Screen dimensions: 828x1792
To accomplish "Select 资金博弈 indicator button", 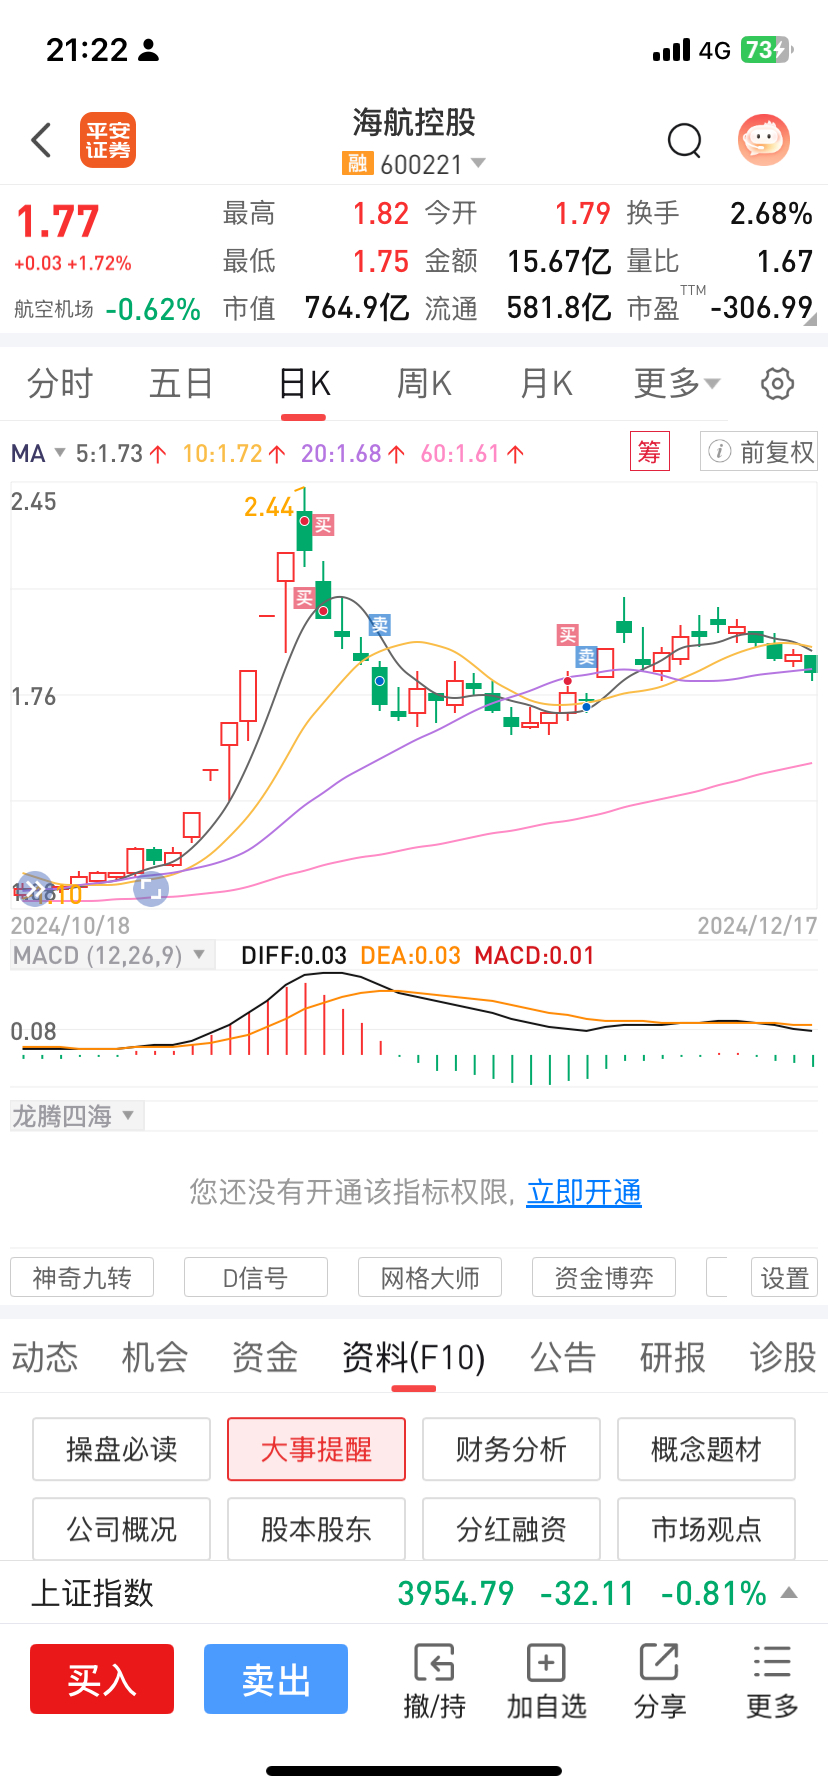I will pyautogui.click(x=604, y=1277).
